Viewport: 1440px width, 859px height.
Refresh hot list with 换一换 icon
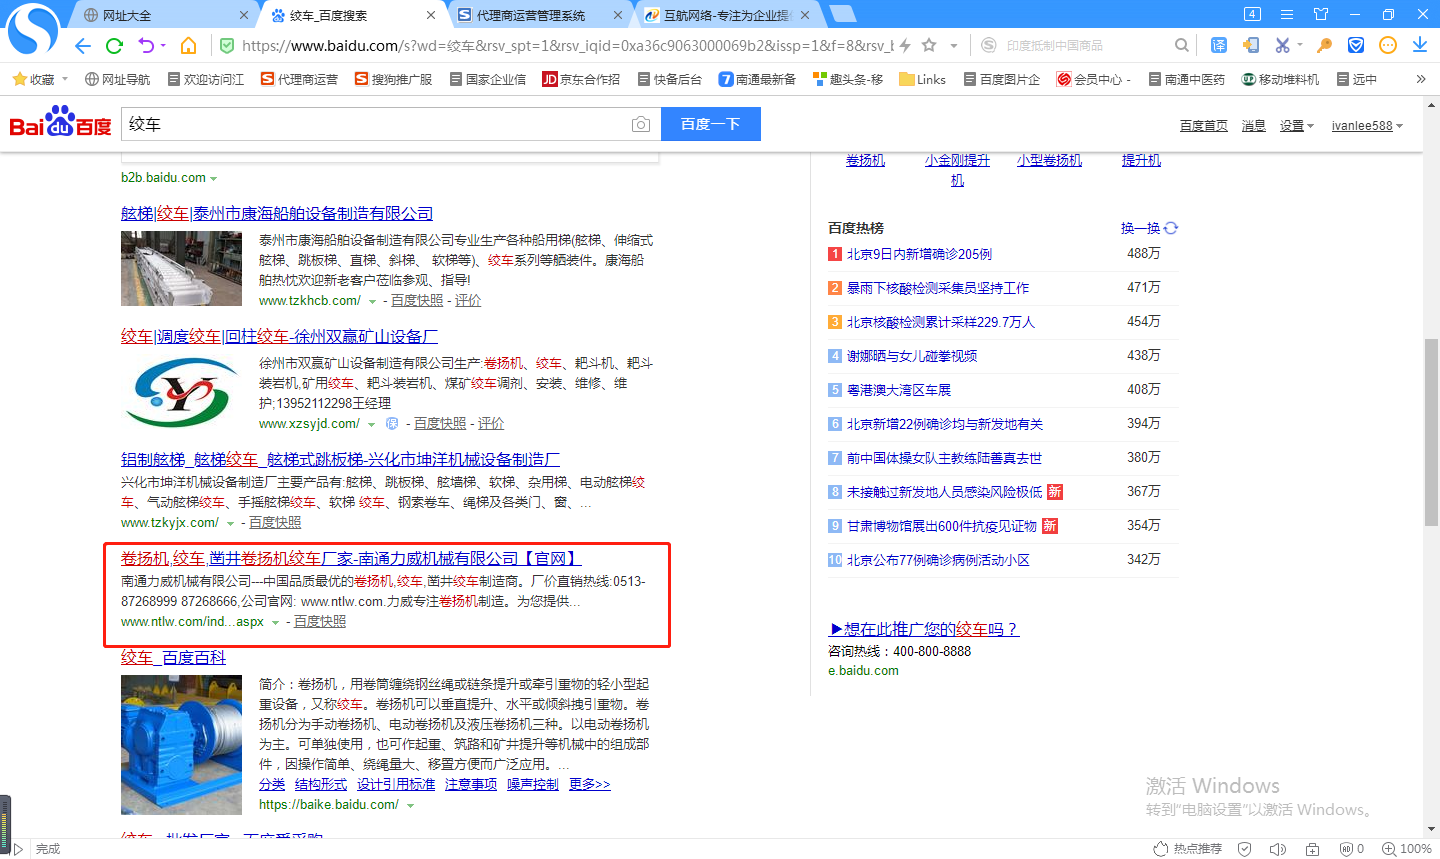pos(1171,228)
